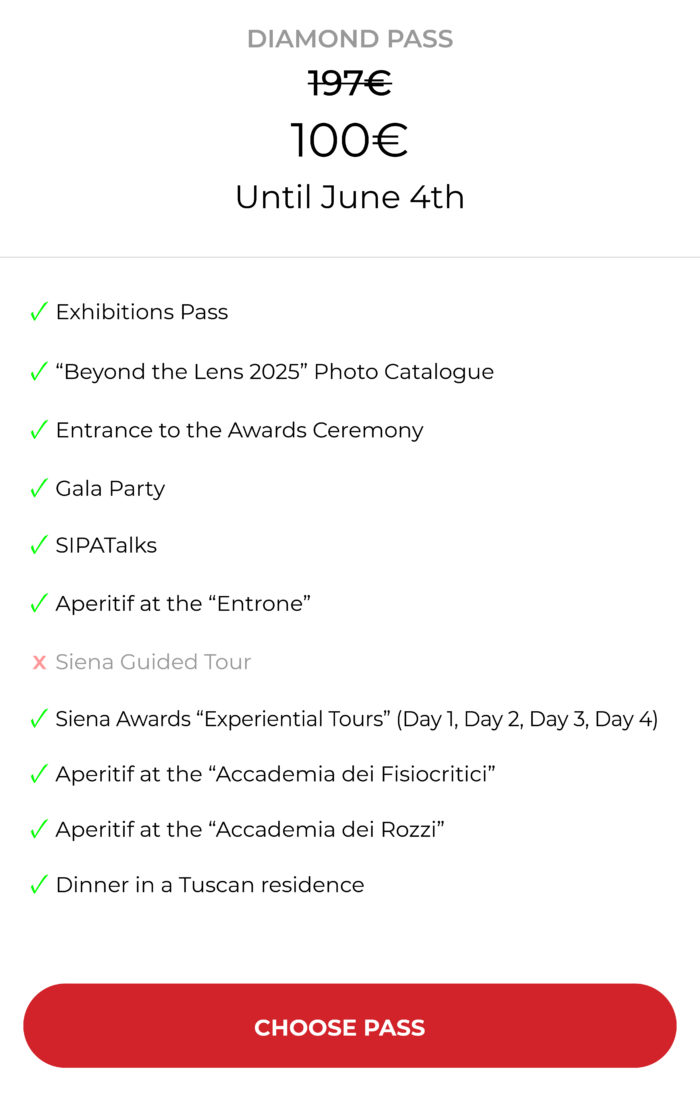Click the green checkmark beside Exhibitions Pass
This screenshot has width=700, height=1120.
tap(39, 311)
